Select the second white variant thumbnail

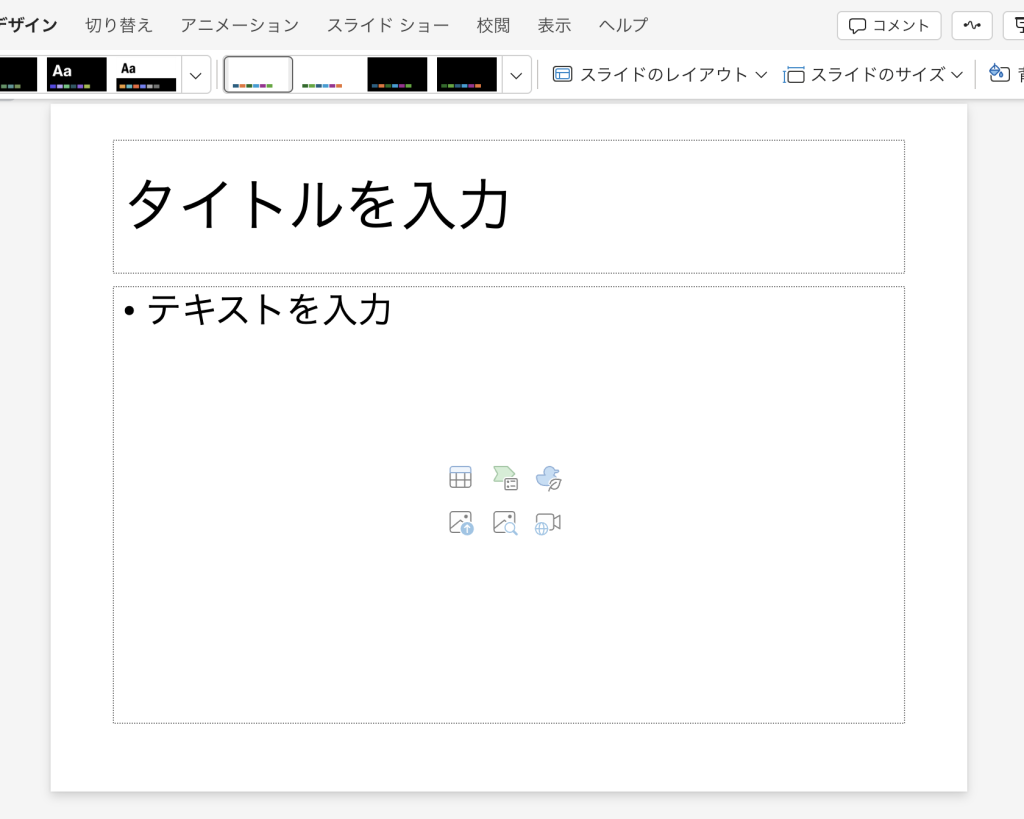(327, 74)
